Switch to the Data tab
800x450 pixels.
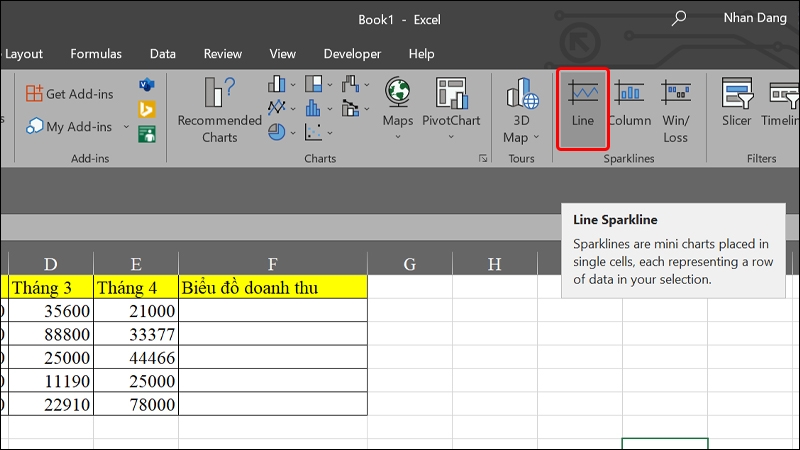(163, 54)
